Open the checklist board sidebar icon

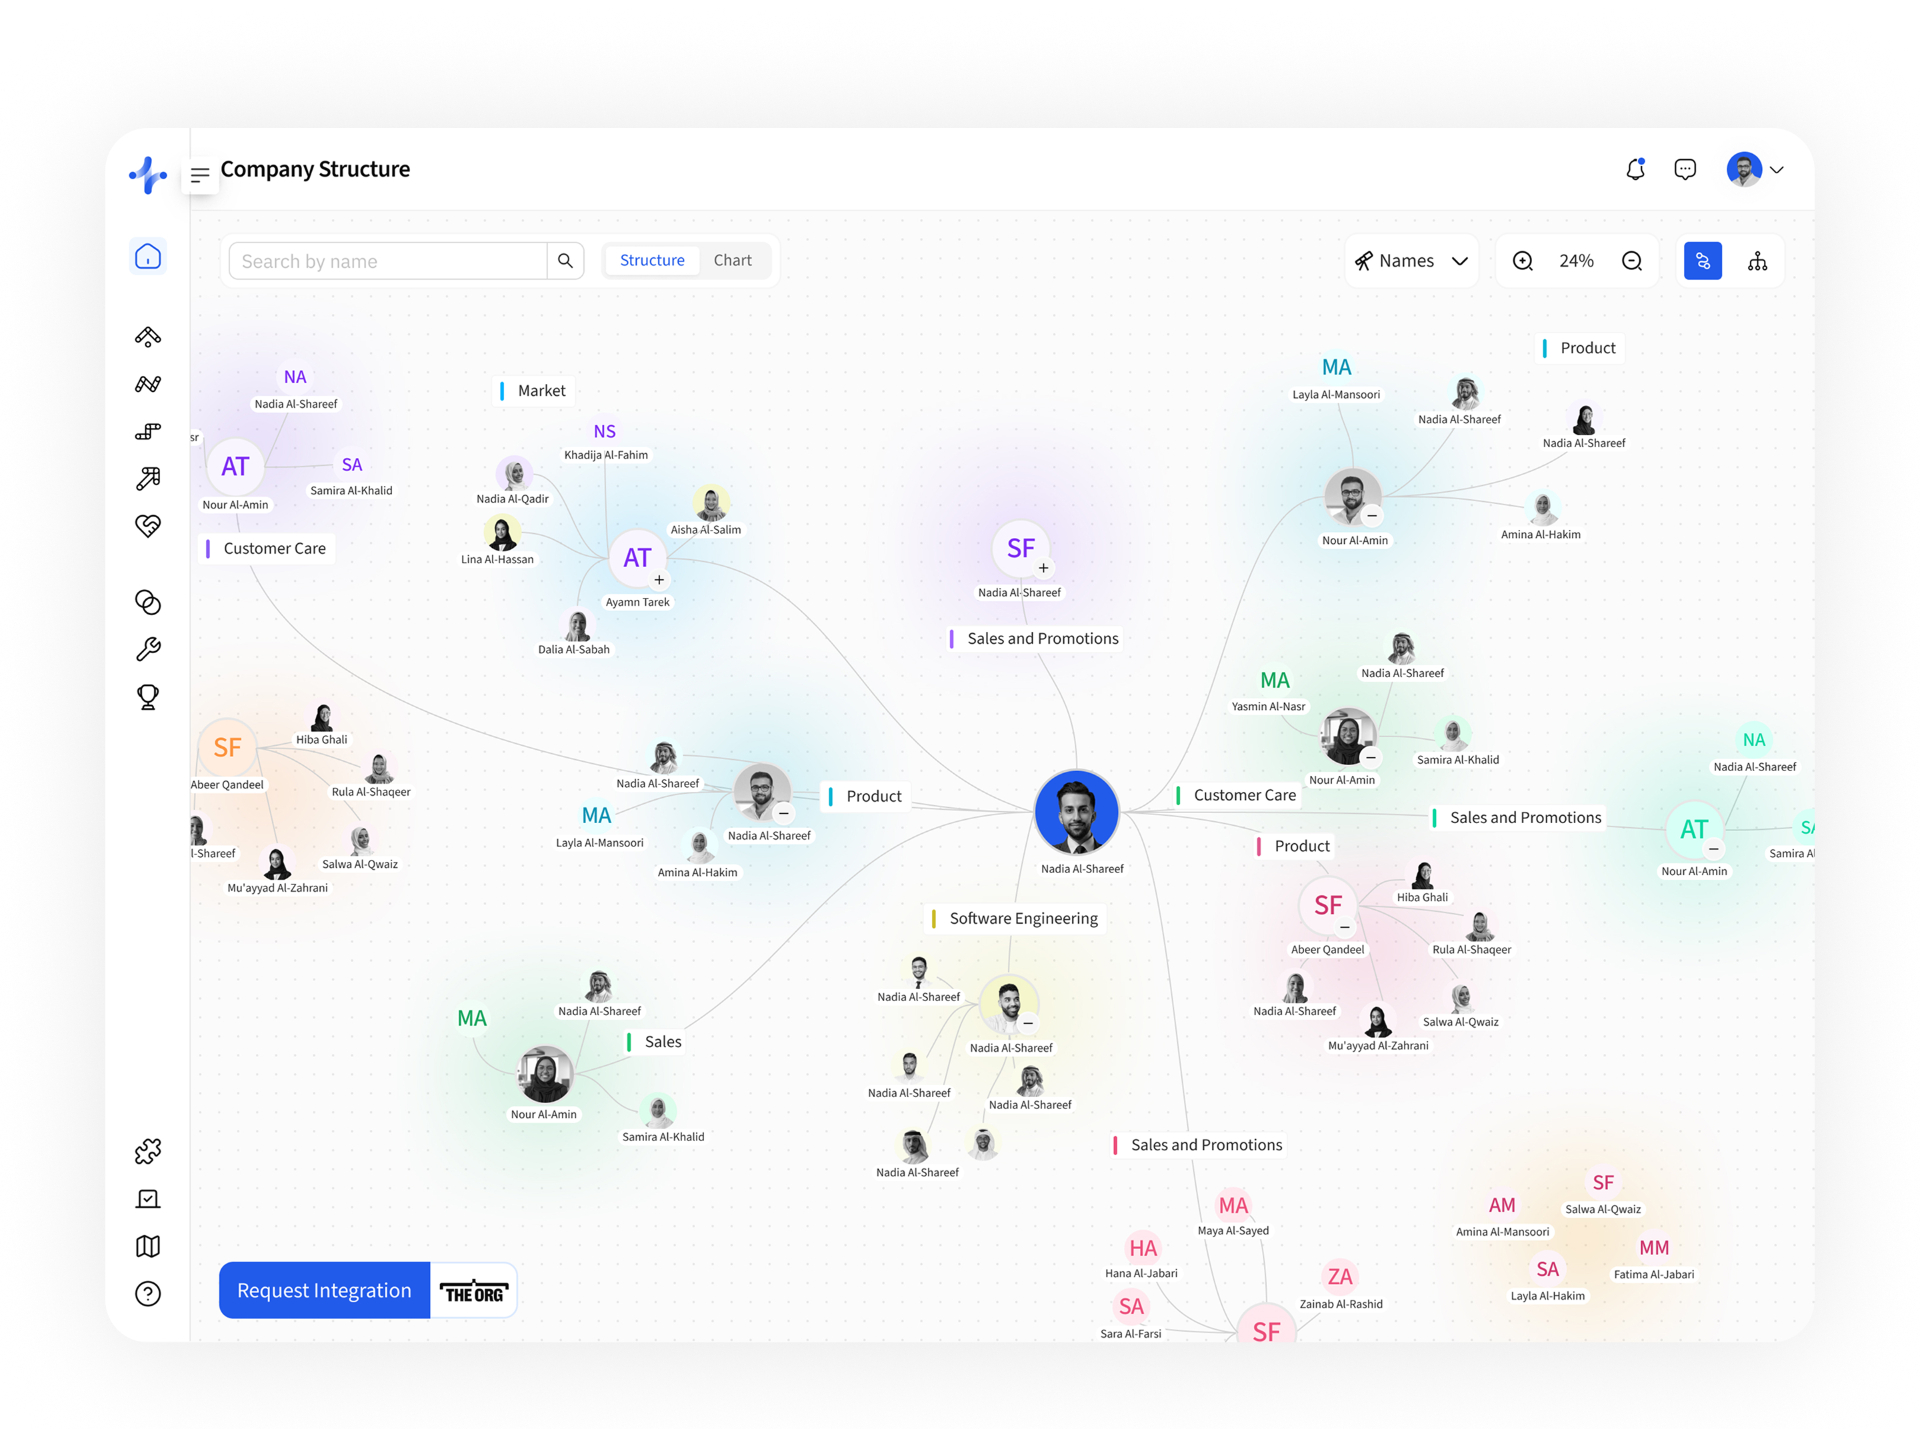pos(148,1199)
